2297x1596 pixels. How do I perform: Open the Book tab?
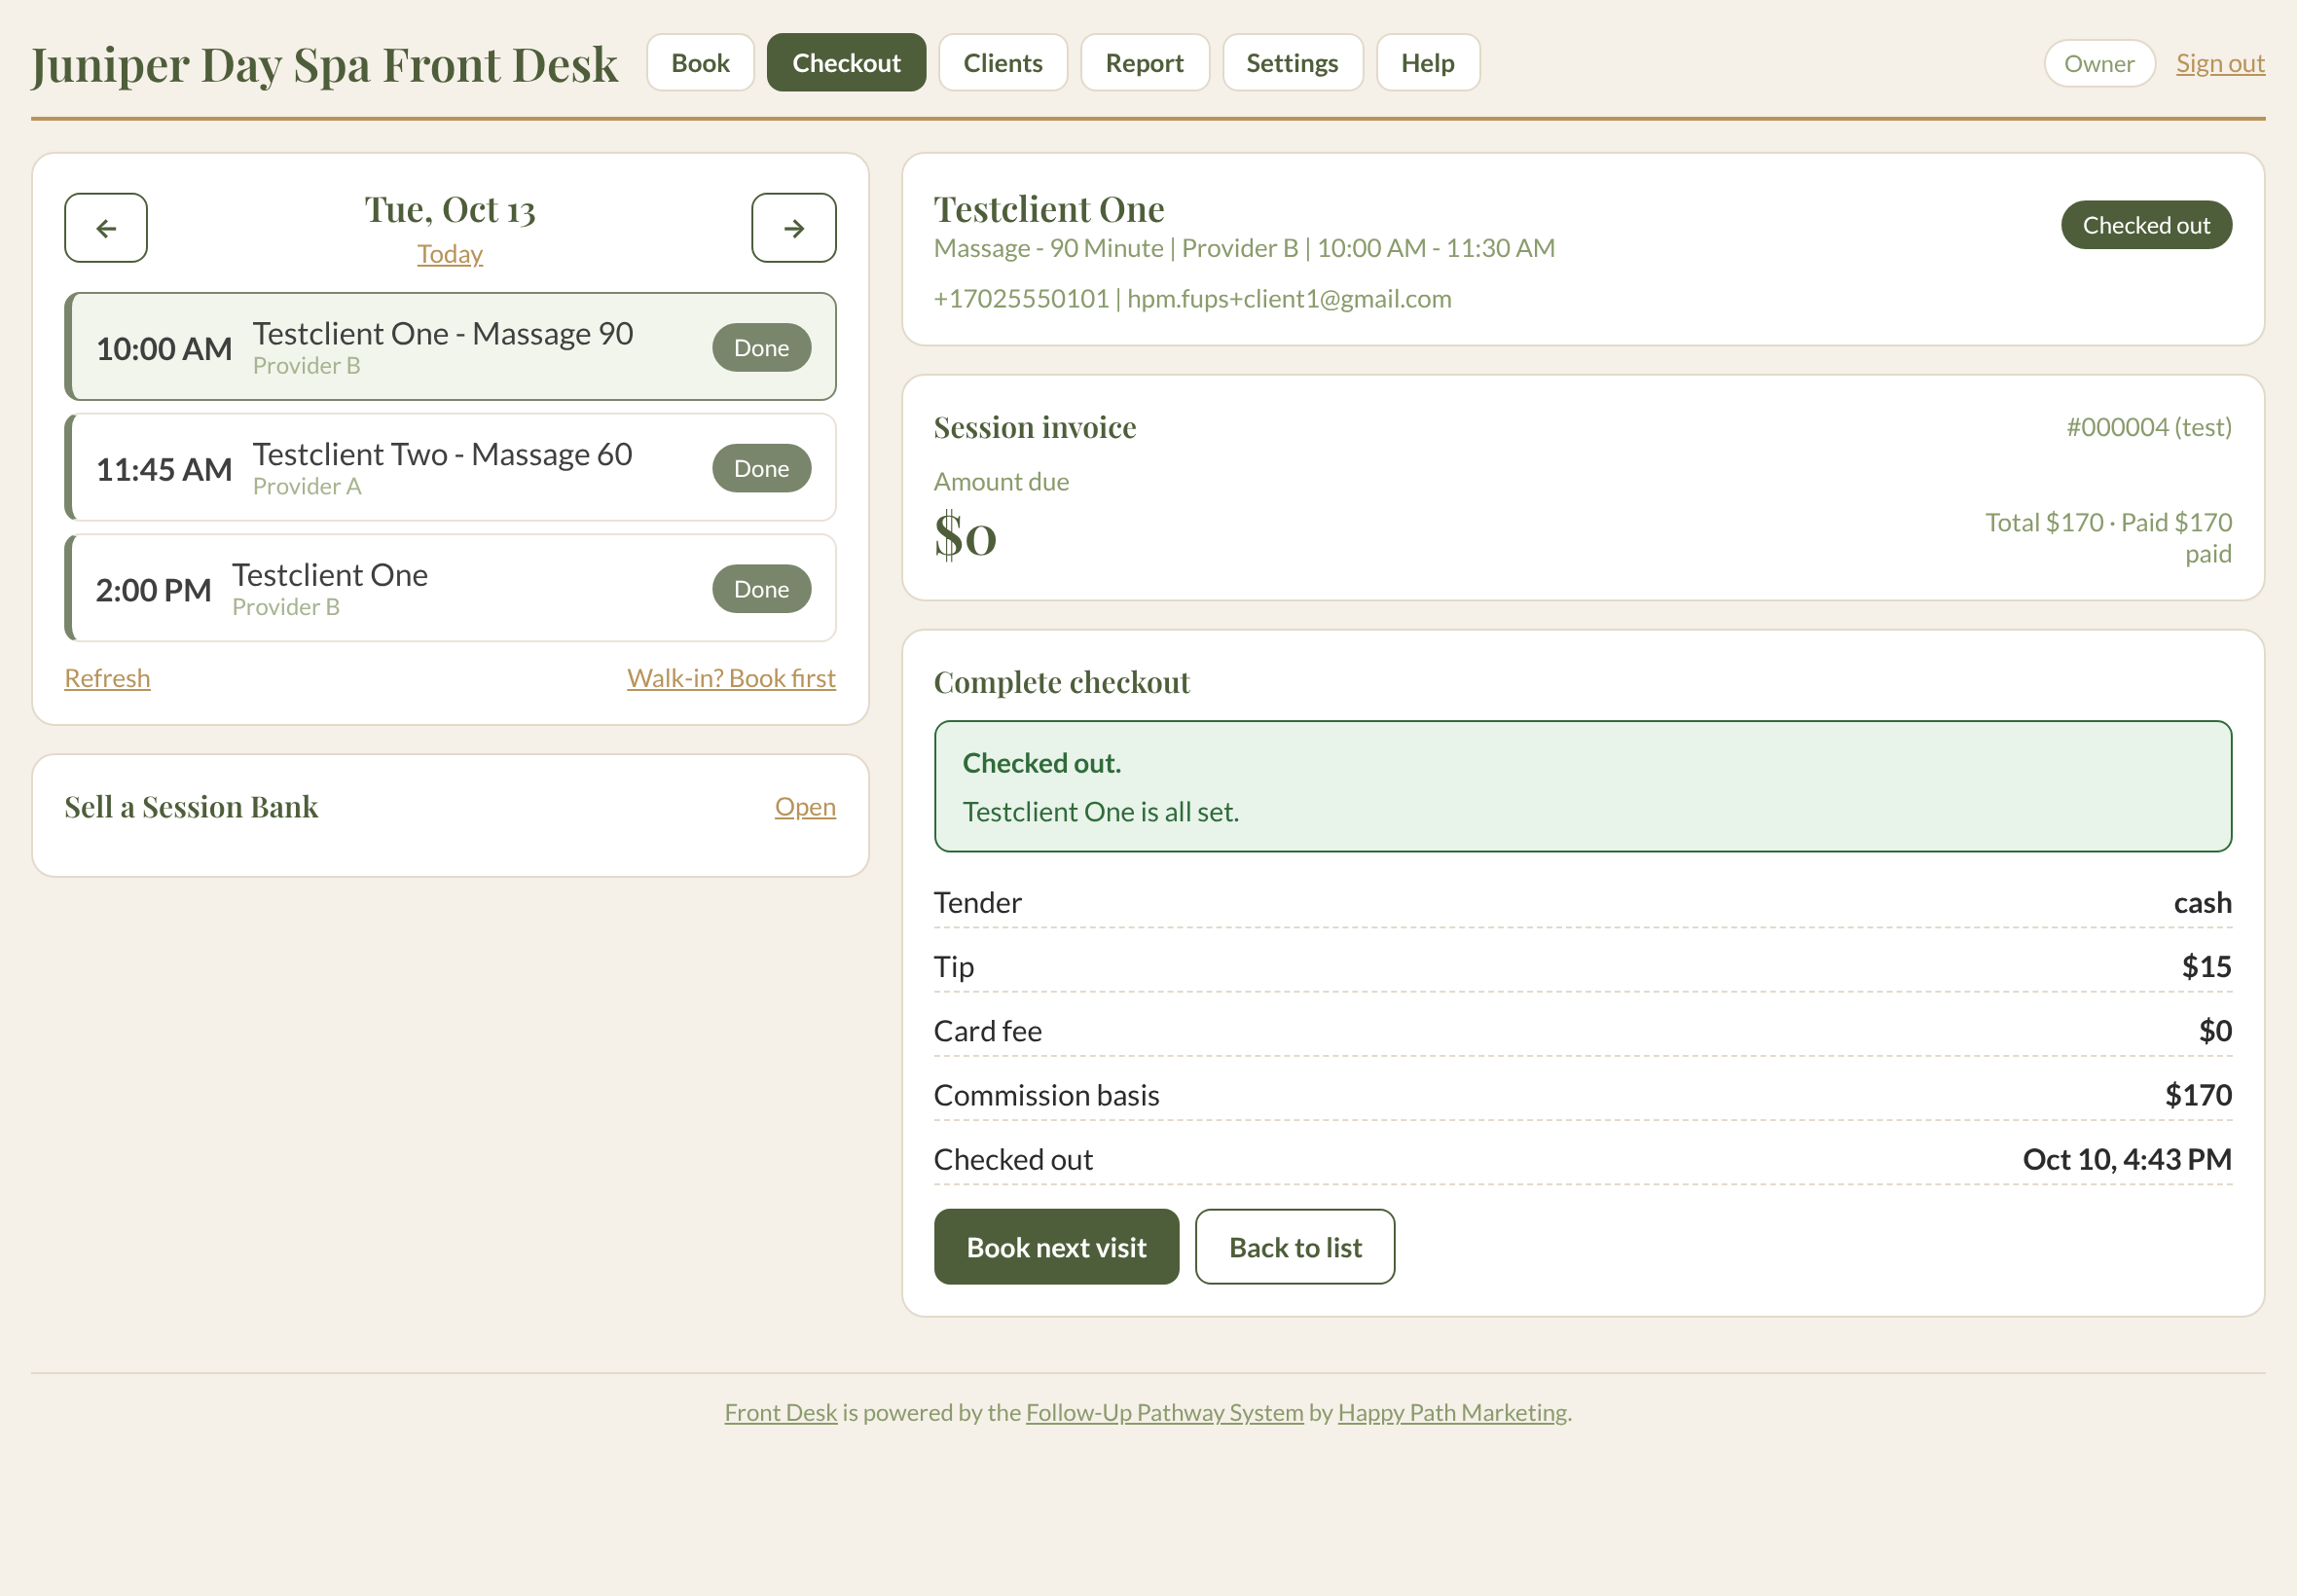click(700, 63)
